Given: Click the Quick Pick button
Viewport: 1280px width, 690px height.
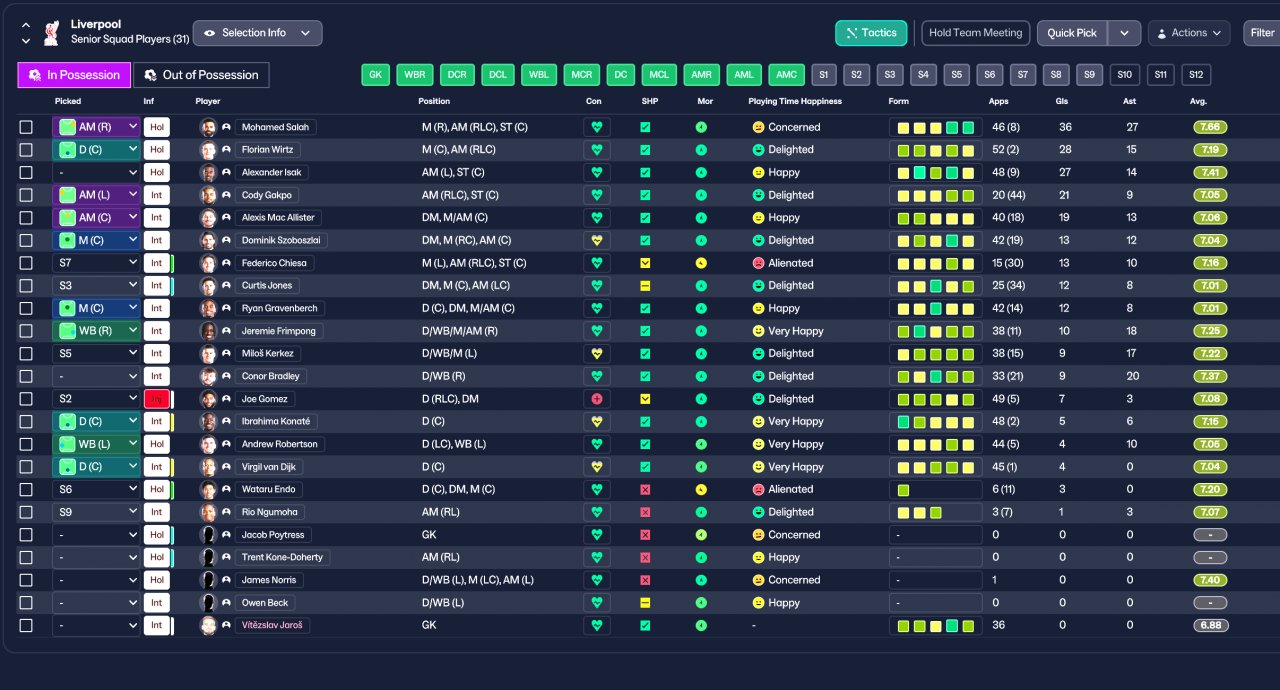Looking at the screenshot, I should click(1072, 33).
